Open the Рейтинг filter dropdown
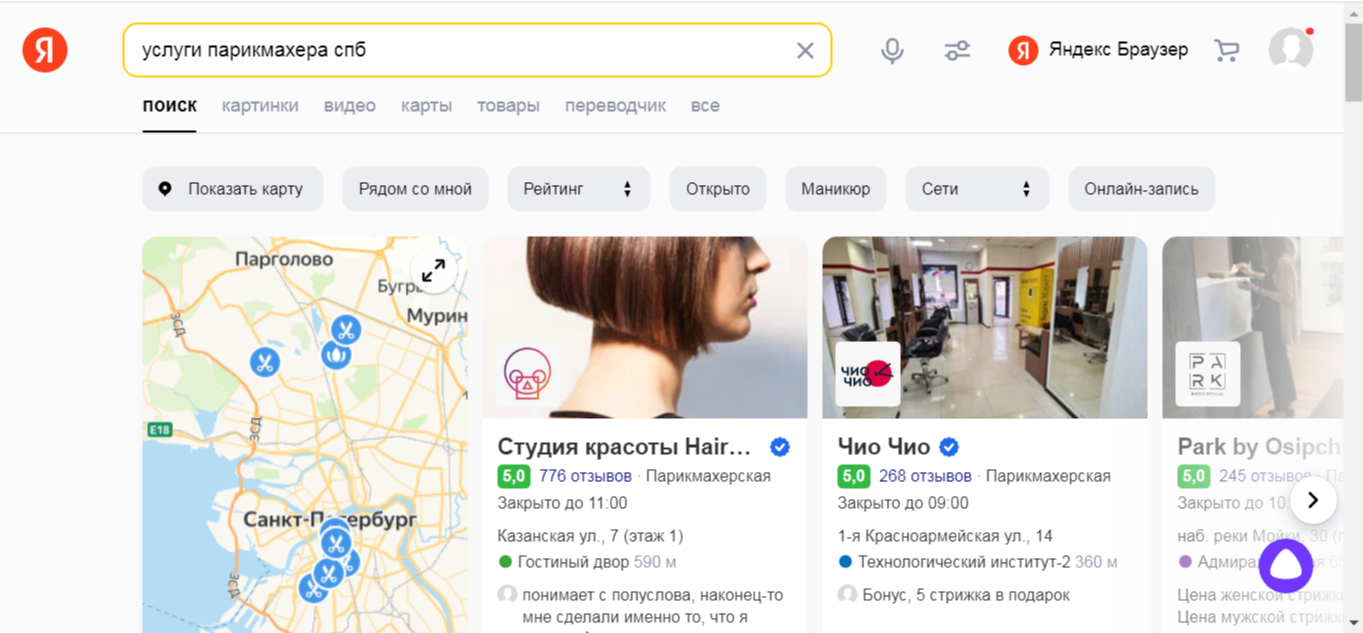The image size is (1363, 633). (x=579, y=189)
